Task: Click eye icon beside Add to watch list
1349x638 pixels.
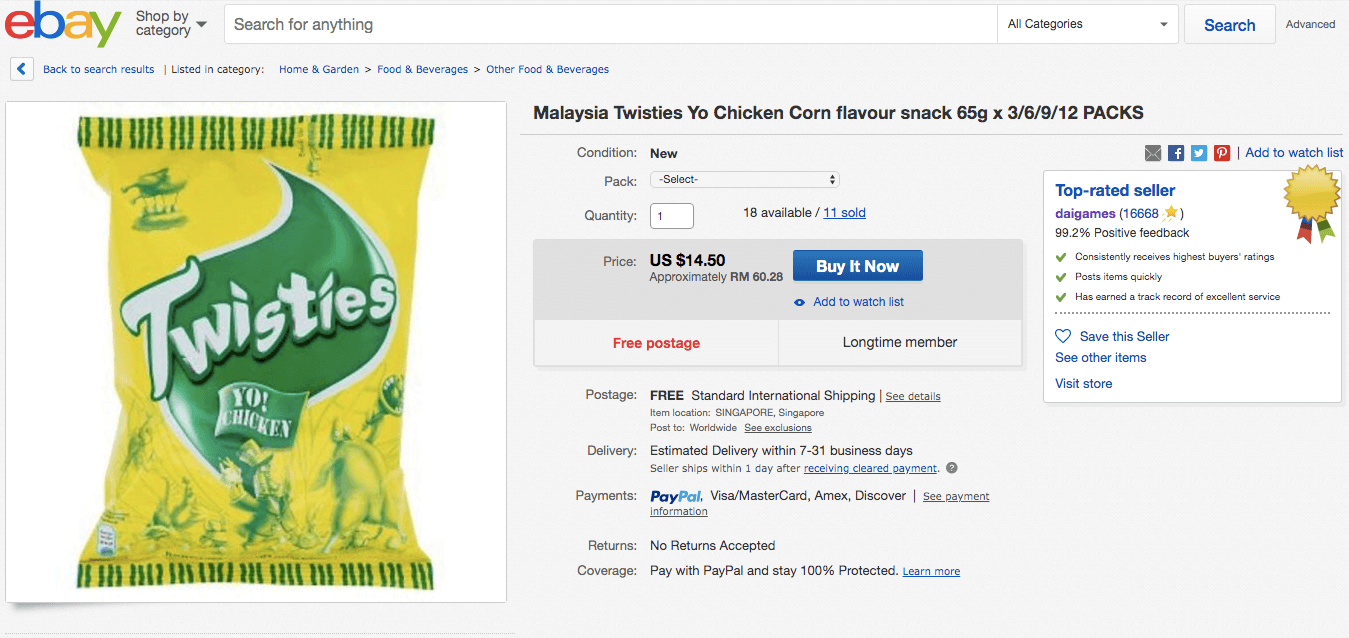Action: tap(799, 302)
